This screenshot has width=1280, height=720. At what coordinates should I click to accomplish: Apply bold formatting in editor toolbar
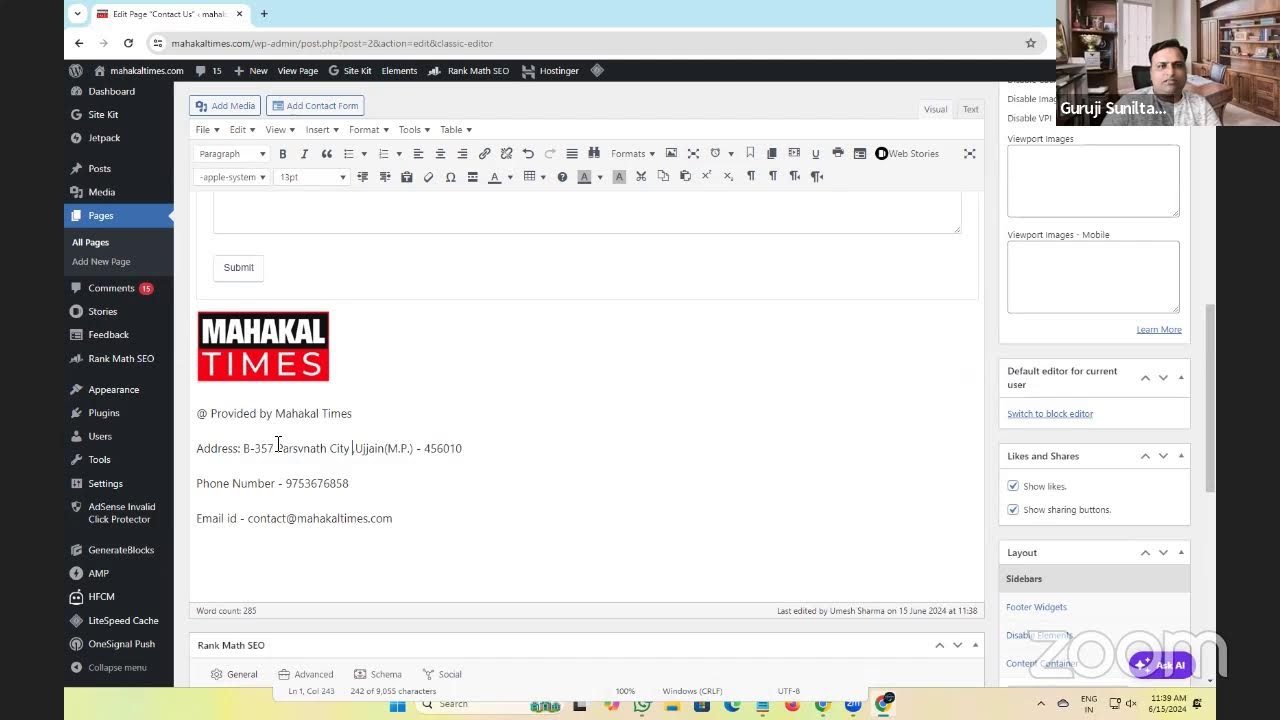pos(283,154)
